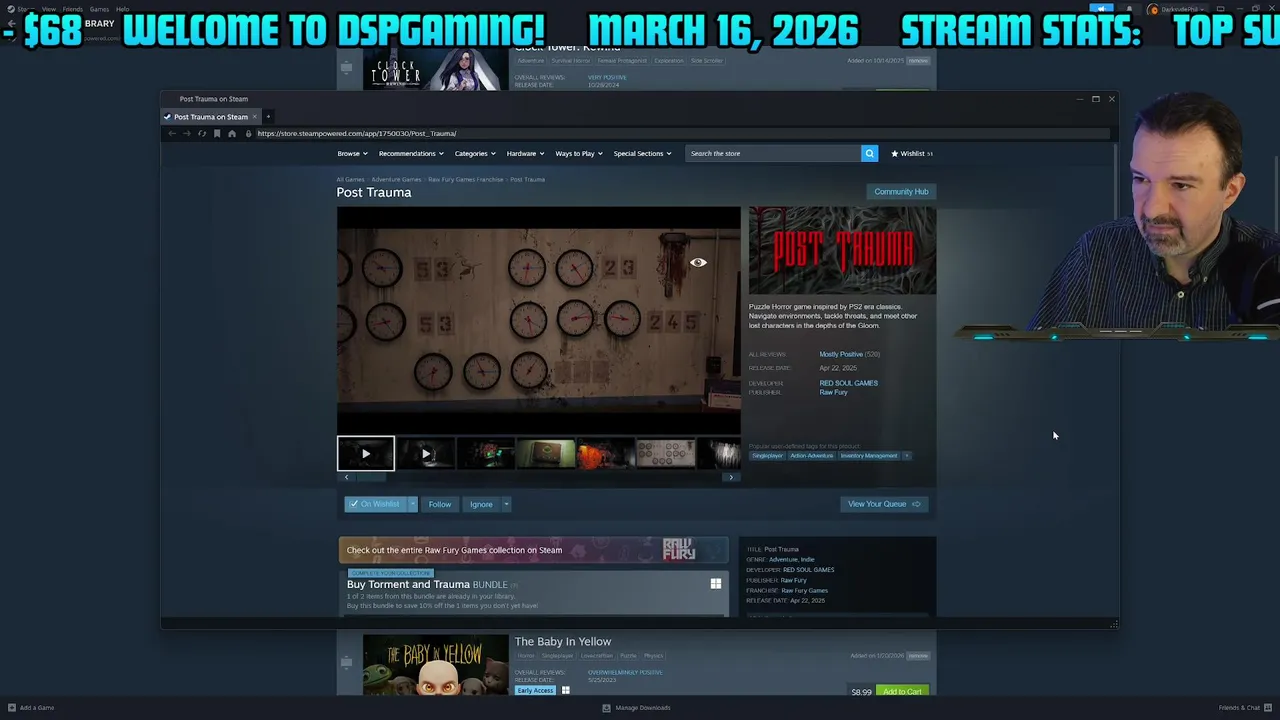Select the Action-Adventure tag
The width and height of the screenshot is (1280, 720).
click(811, 456)
